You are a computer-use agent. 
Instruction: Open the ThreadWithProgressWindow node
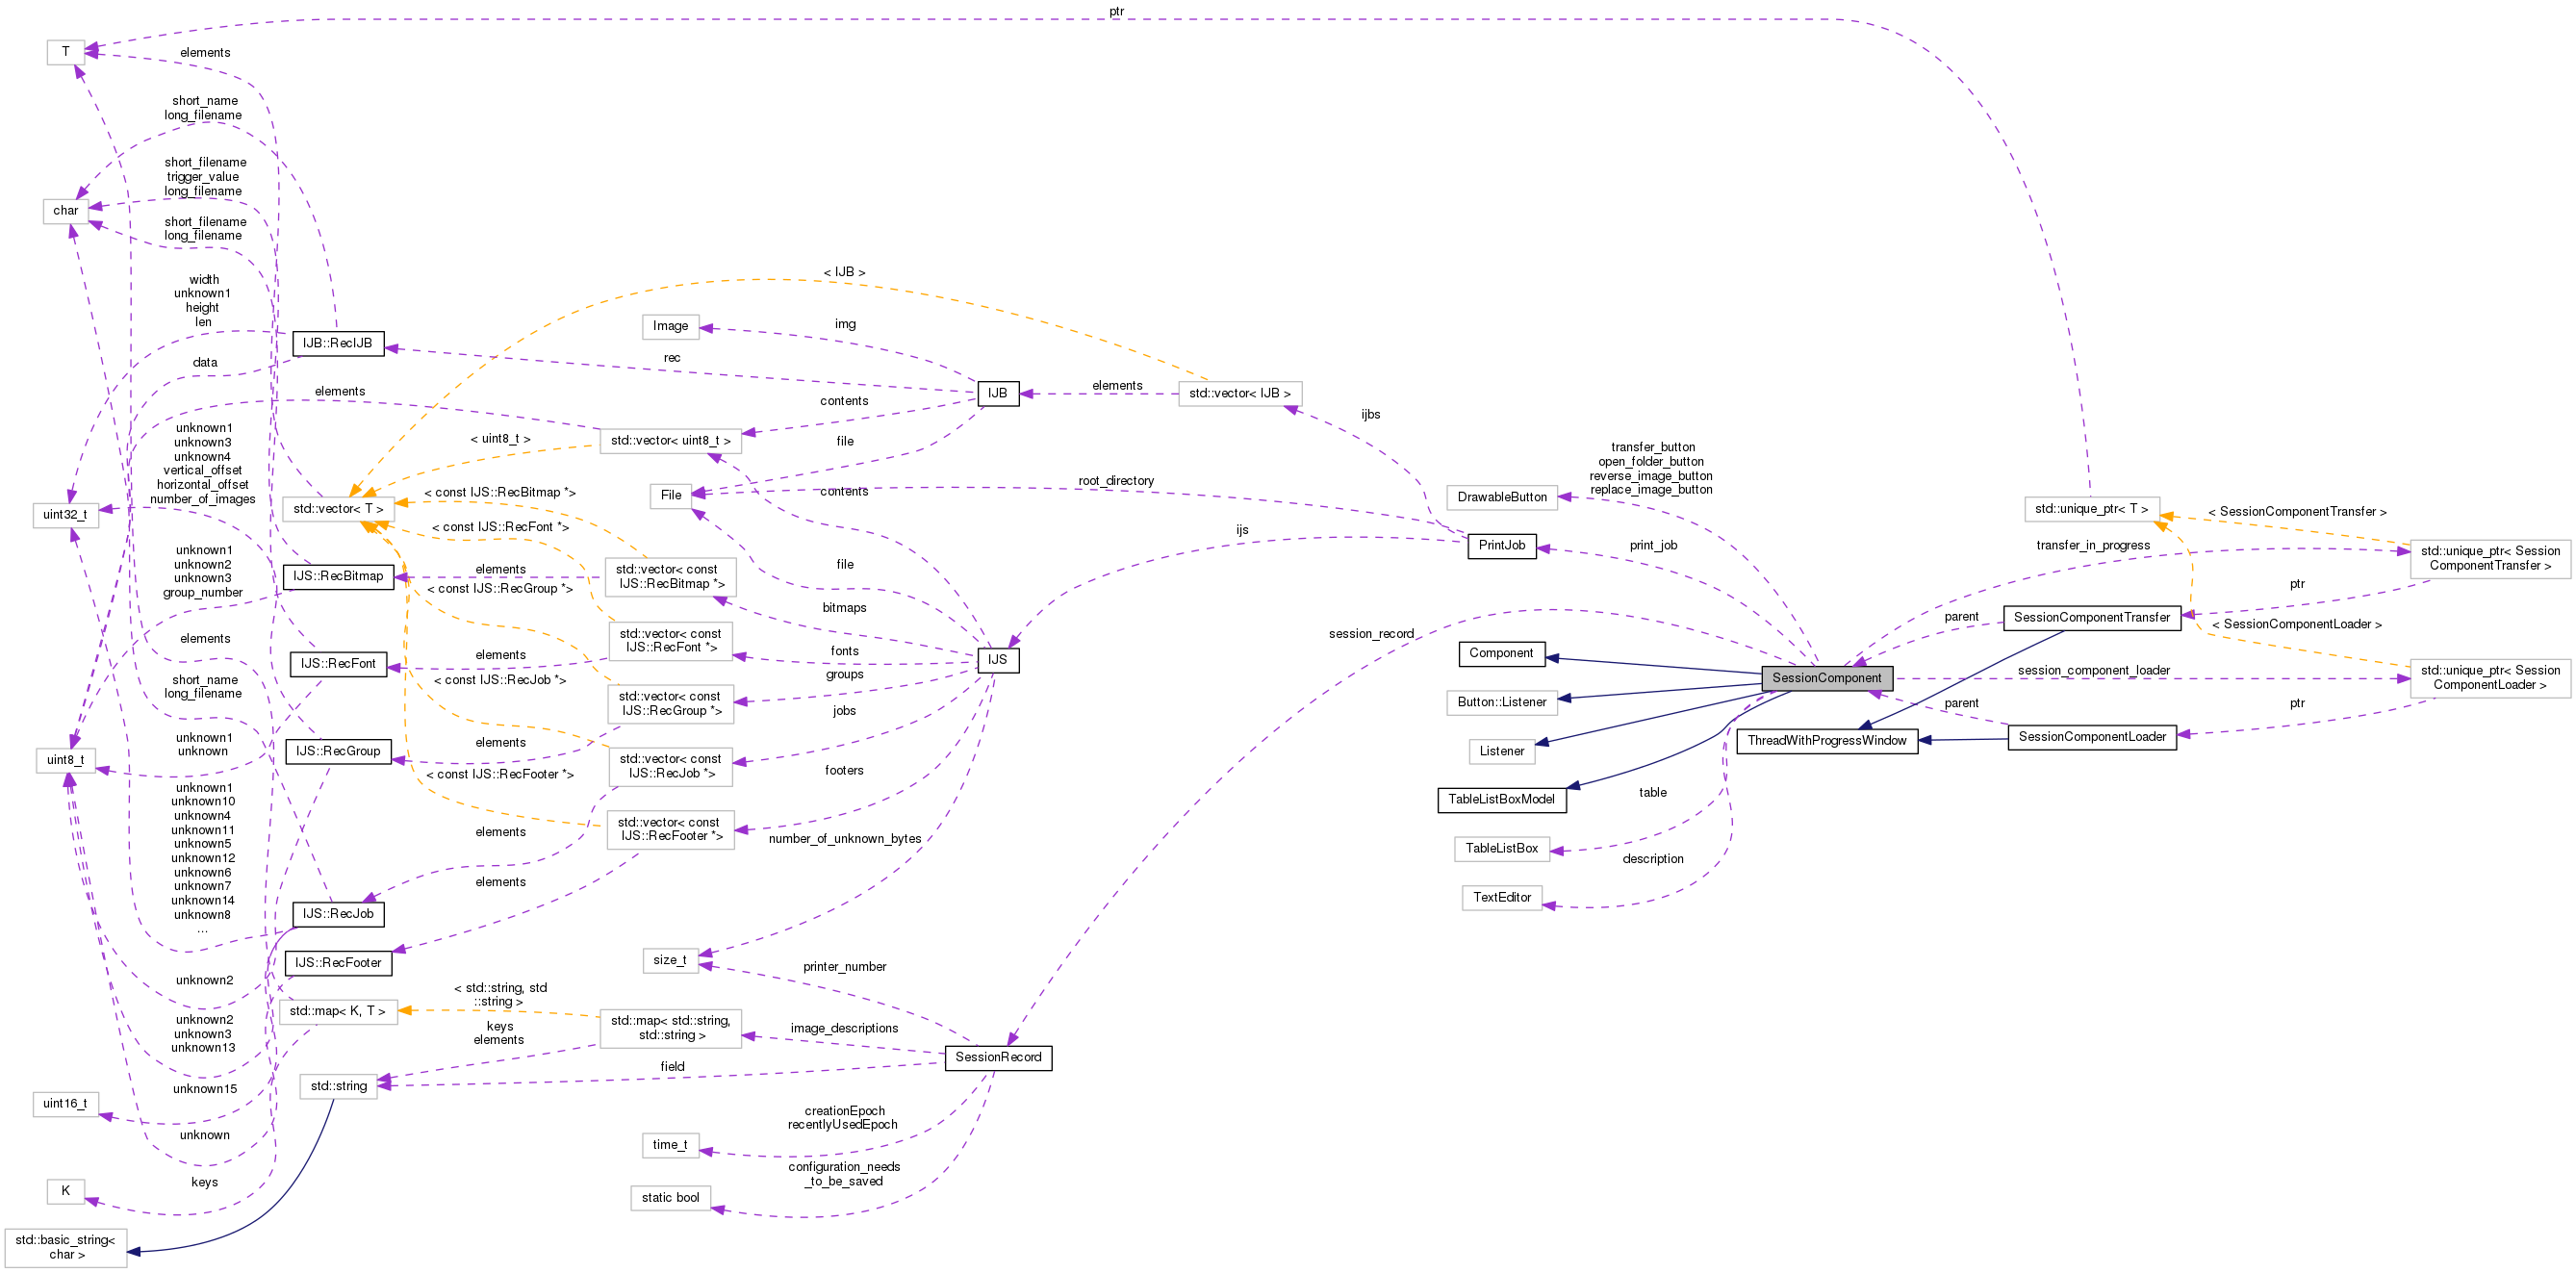[x=1829, y=740]
